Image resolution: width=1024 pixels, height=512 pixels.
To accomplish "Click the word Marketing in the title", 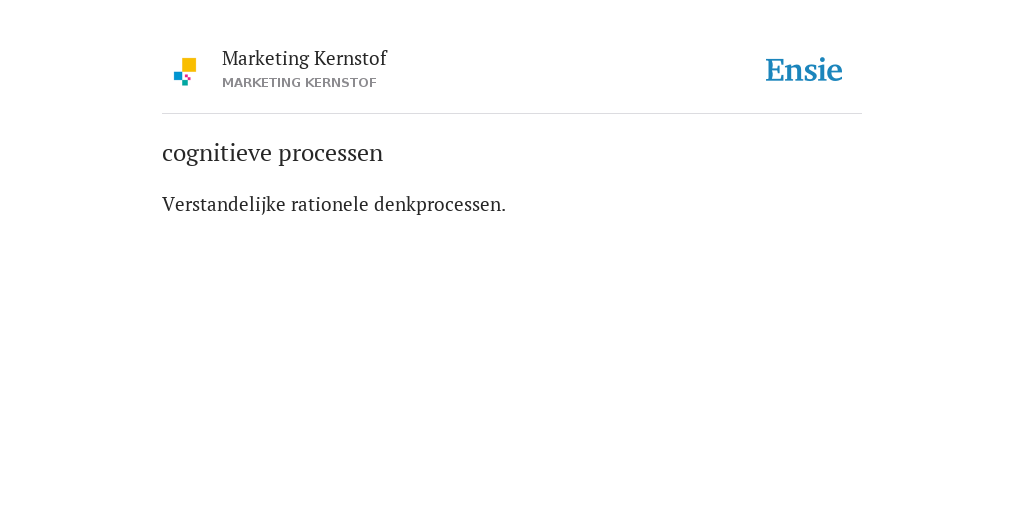I will 265,59.
